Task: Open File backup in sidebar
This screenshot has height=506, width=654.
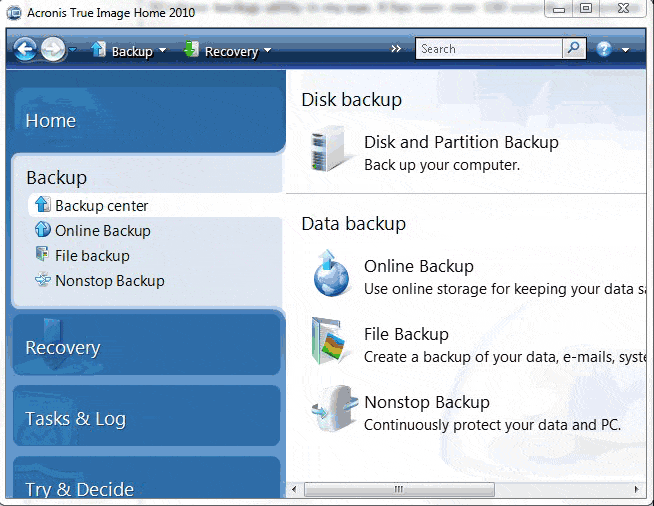Action: (x=92, y=256)
